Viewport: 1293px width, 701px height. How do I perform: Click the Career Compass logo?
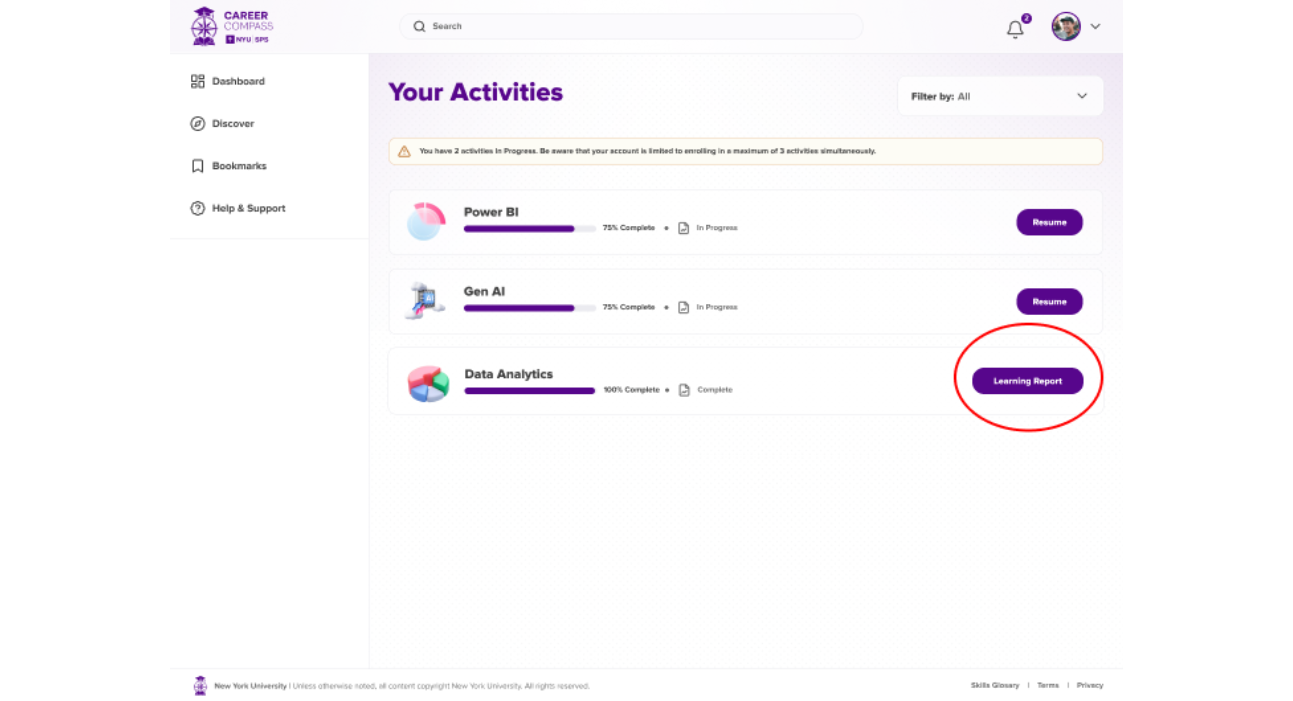click(x=231, y=26)
